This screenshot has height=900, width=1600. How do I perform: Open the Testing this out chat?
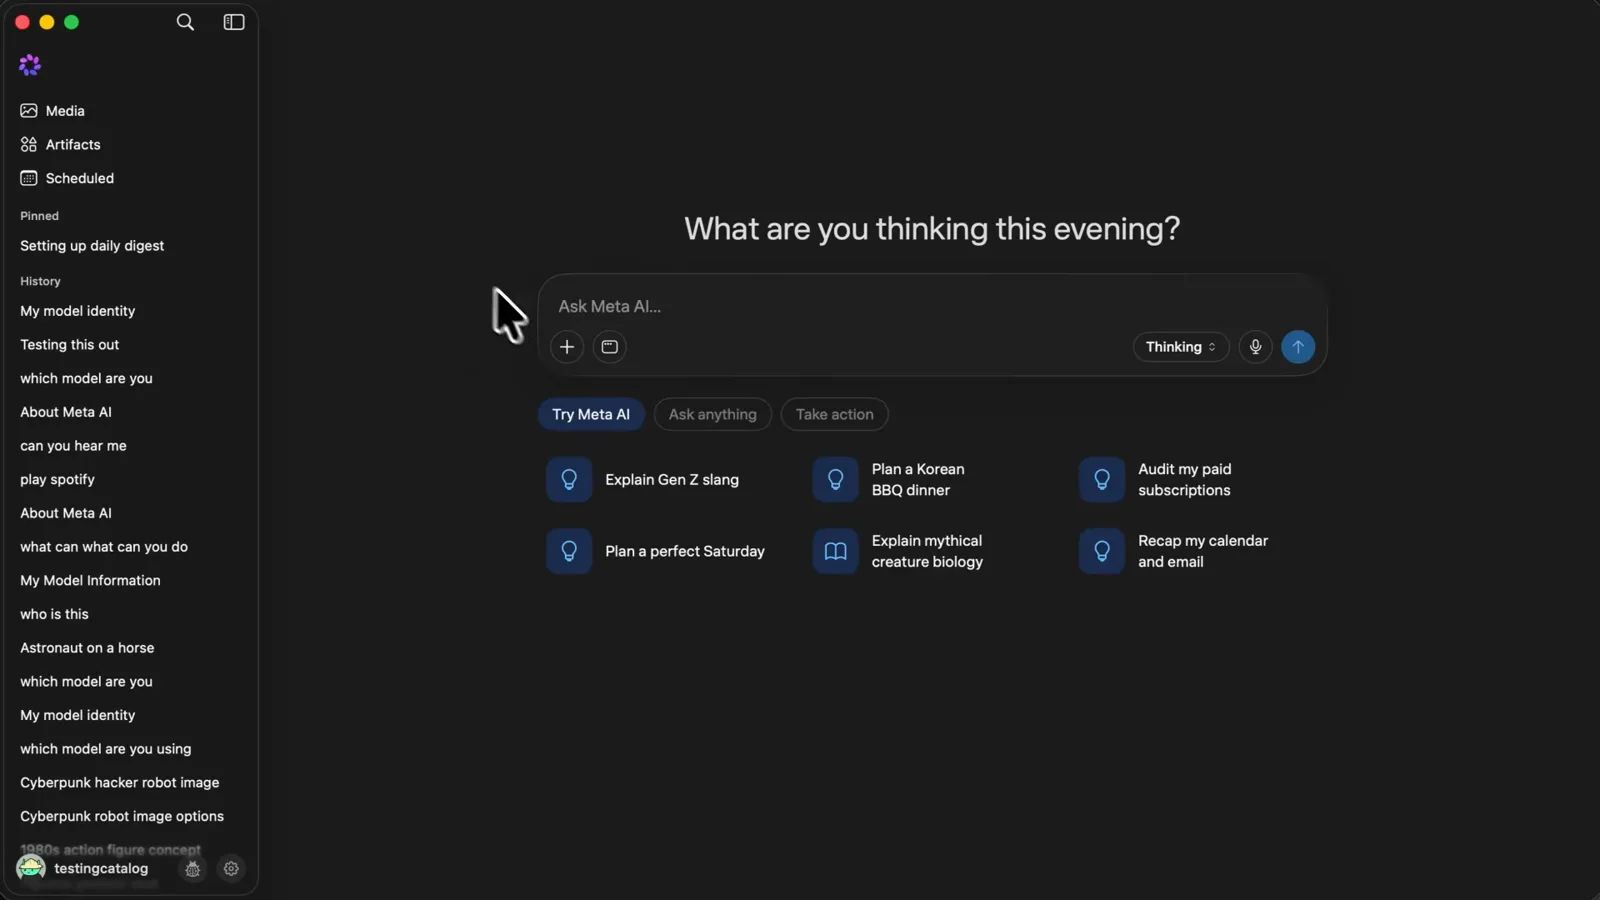click(x=70, y=345)
